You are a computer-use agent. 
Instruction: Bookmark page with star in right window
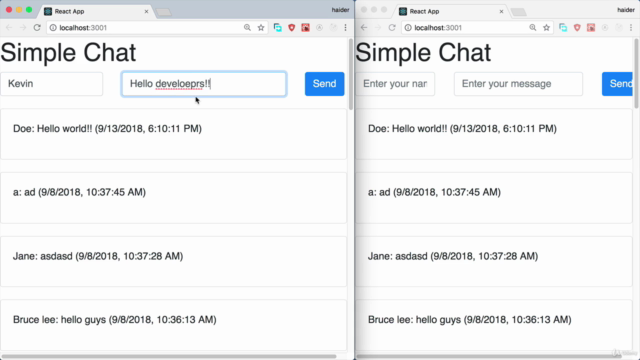click(x=546, y=28)
